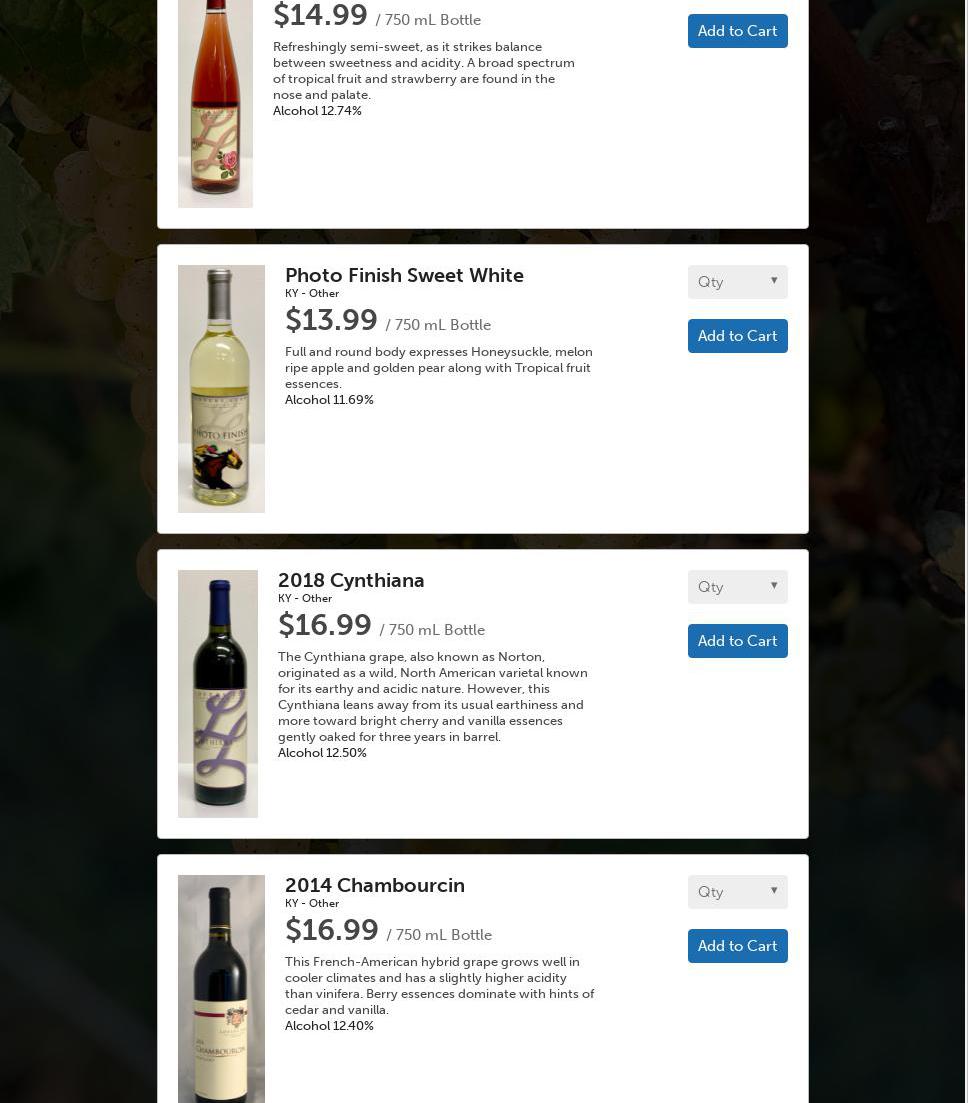Click the 2014 Chambourcin bottle image

tap(222, 989)
